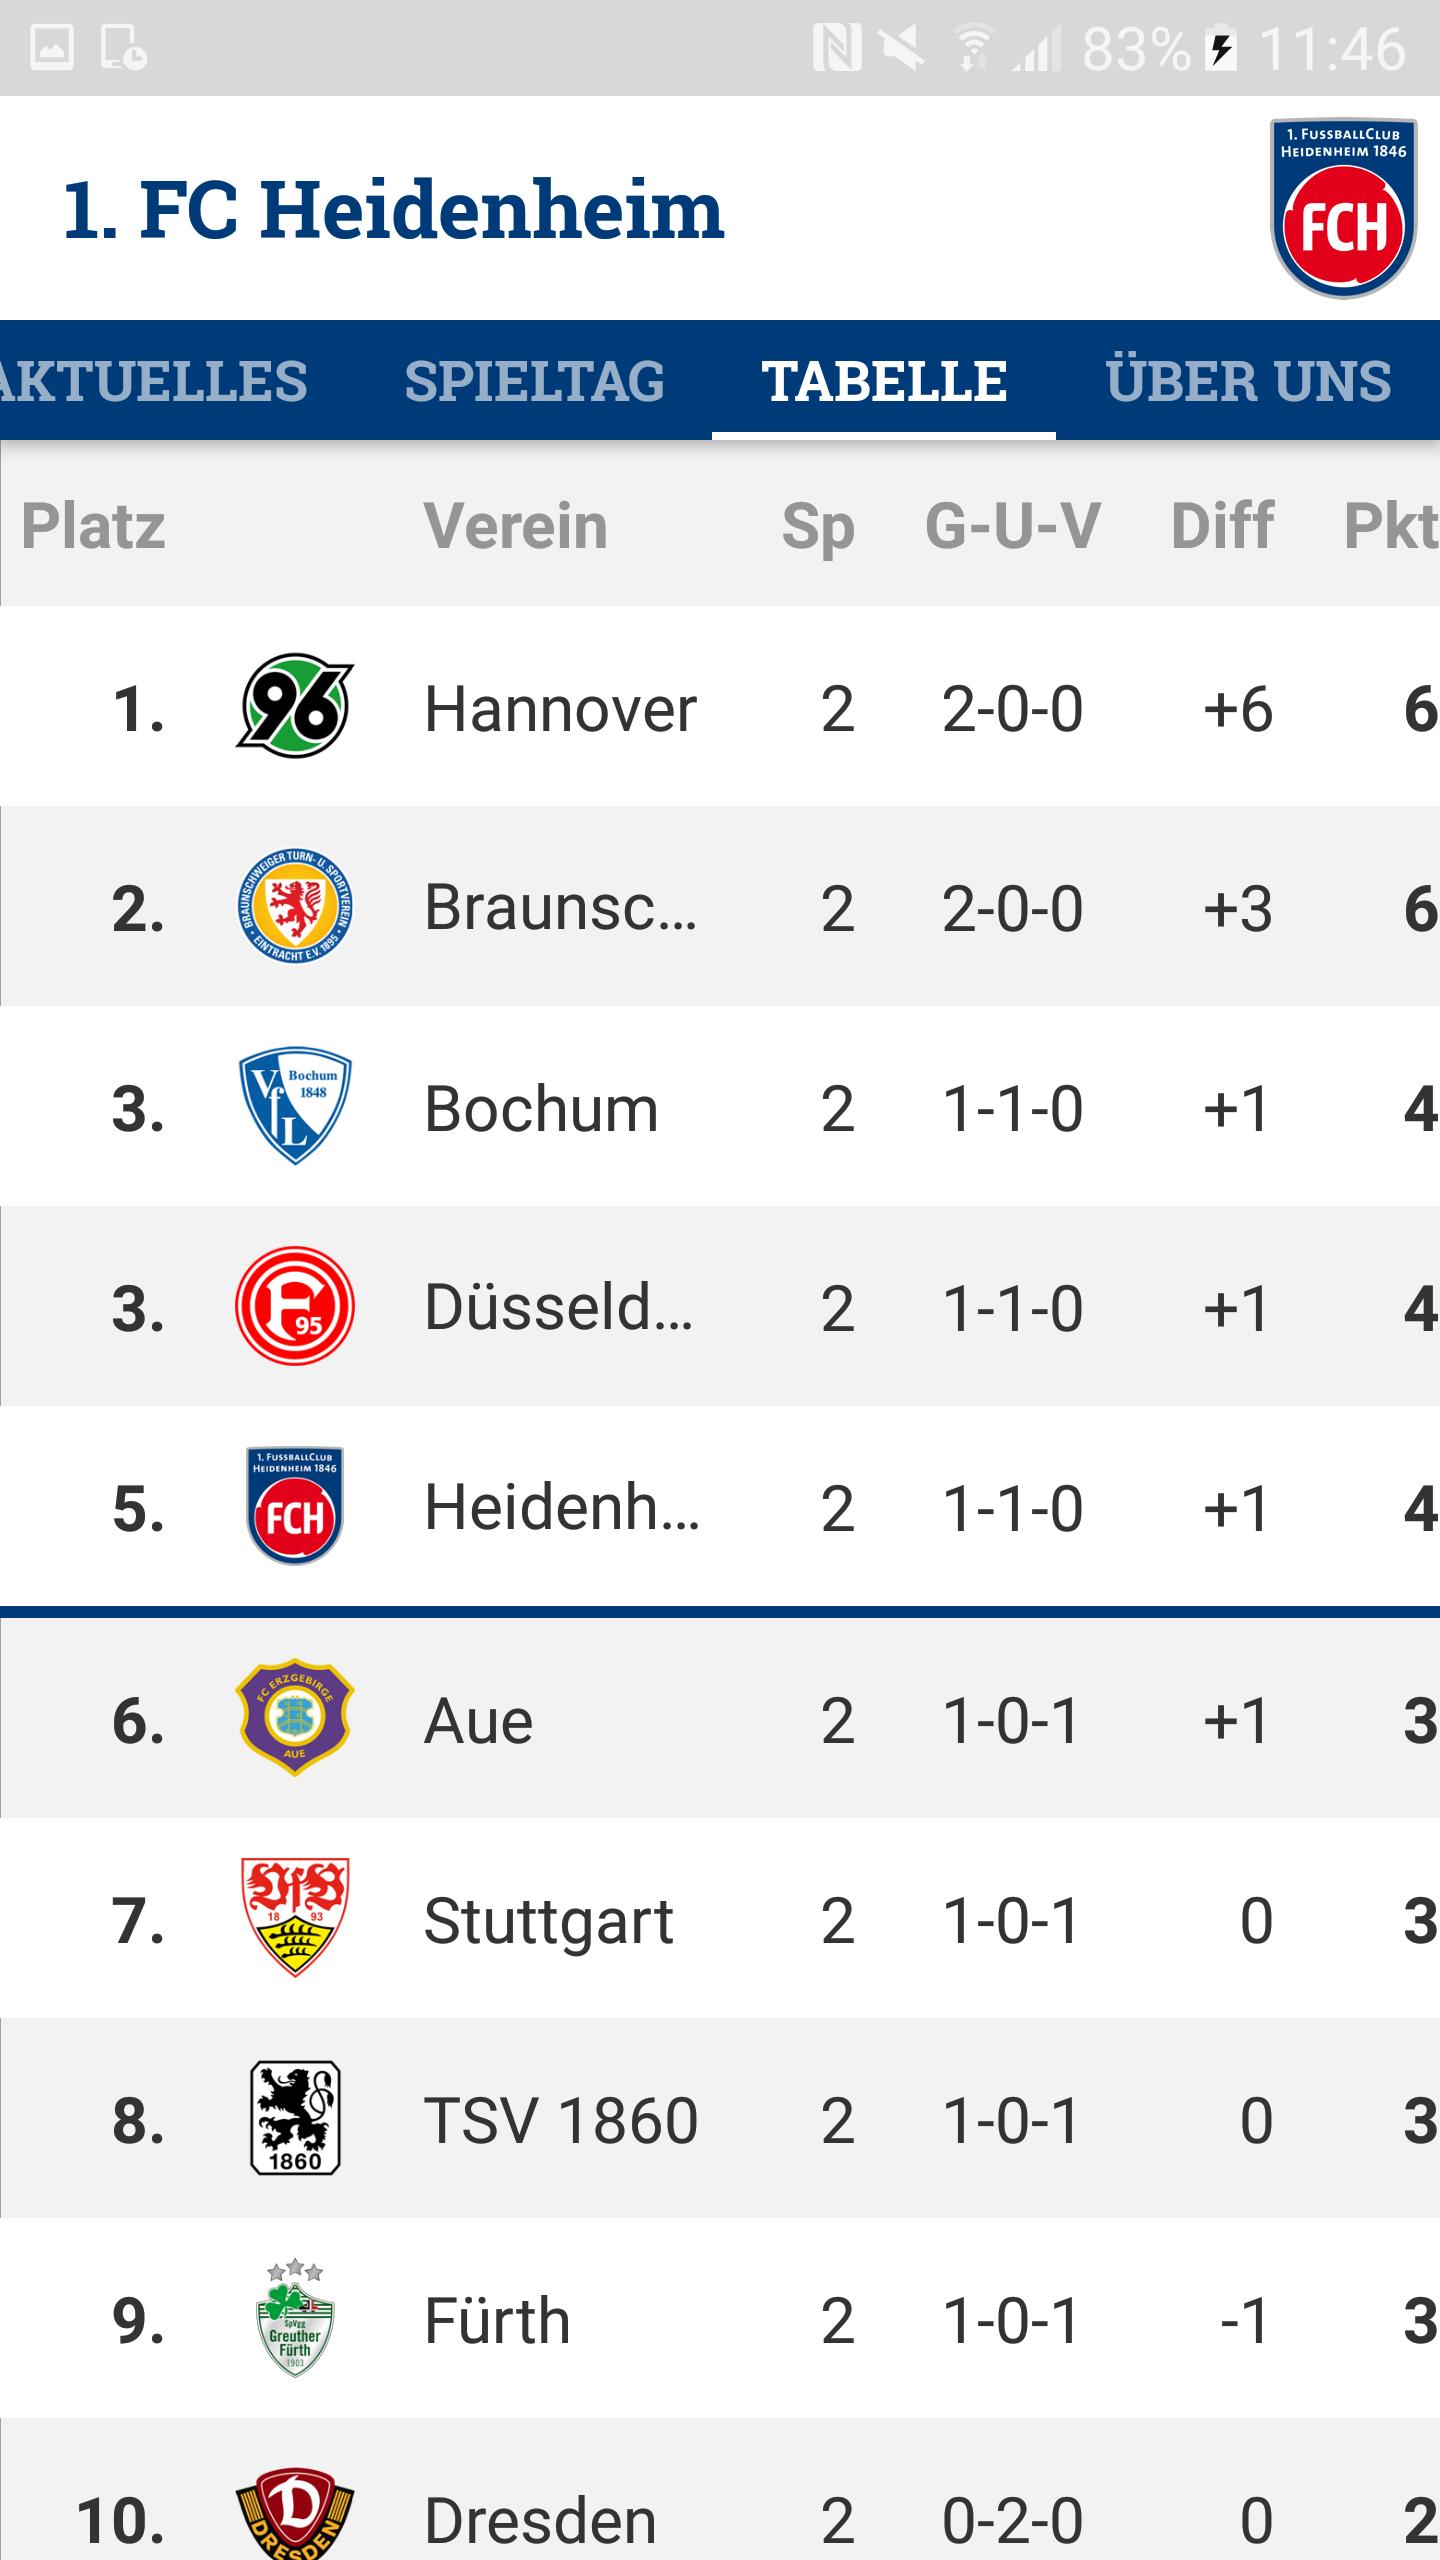The width and height of the screenshot is (1440, 2560).
Task: Tap the Fortuna Düsseldorf F95 logo
Action: tap(295, 1306)
